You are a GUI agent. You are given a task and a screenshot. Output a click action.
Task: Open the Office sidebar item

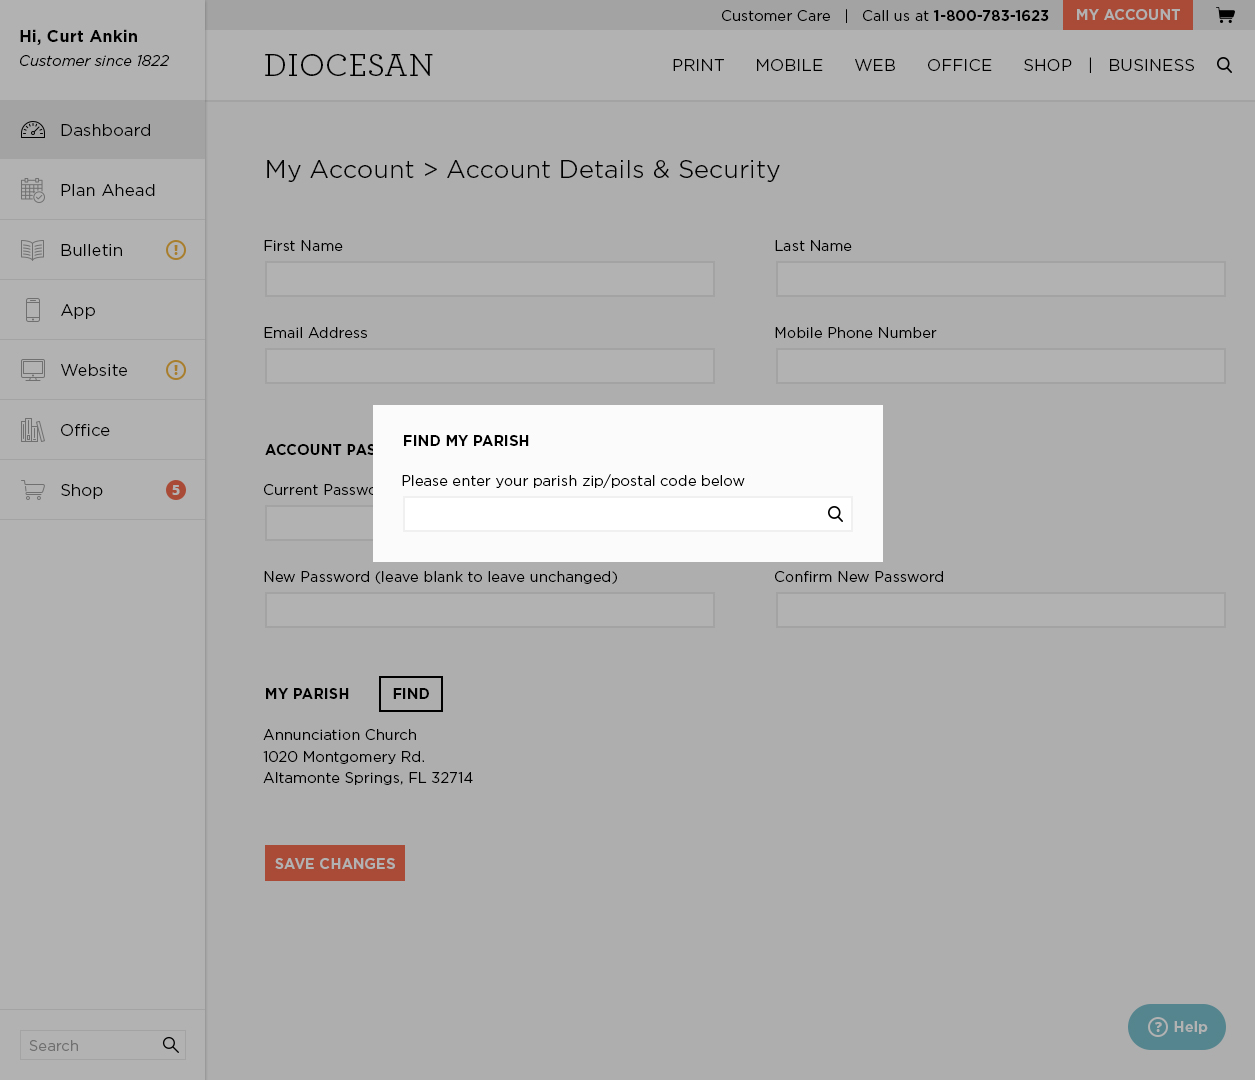click(x=85, y=430)
